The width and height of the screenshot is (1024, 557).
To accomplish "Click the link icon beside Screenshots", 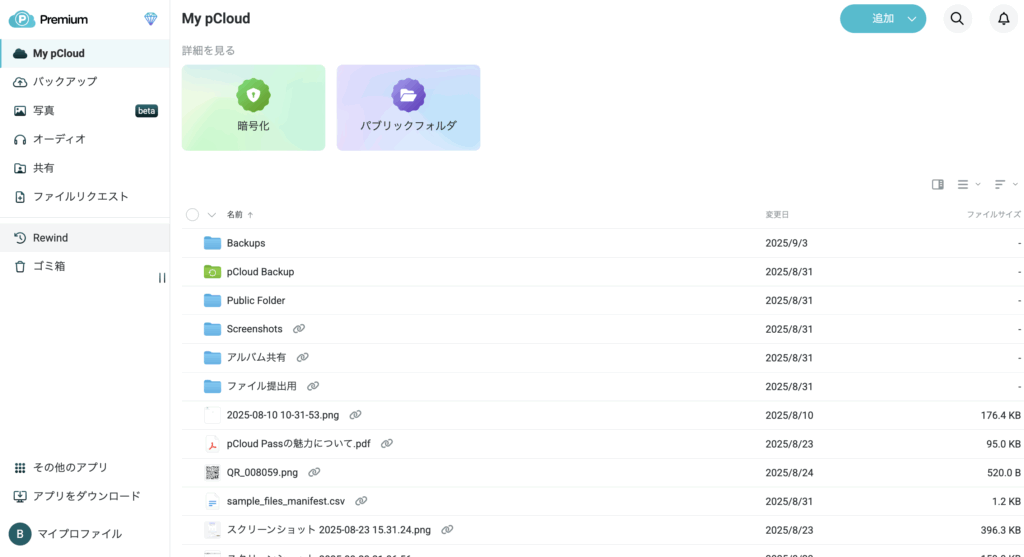I will [299, 329].
